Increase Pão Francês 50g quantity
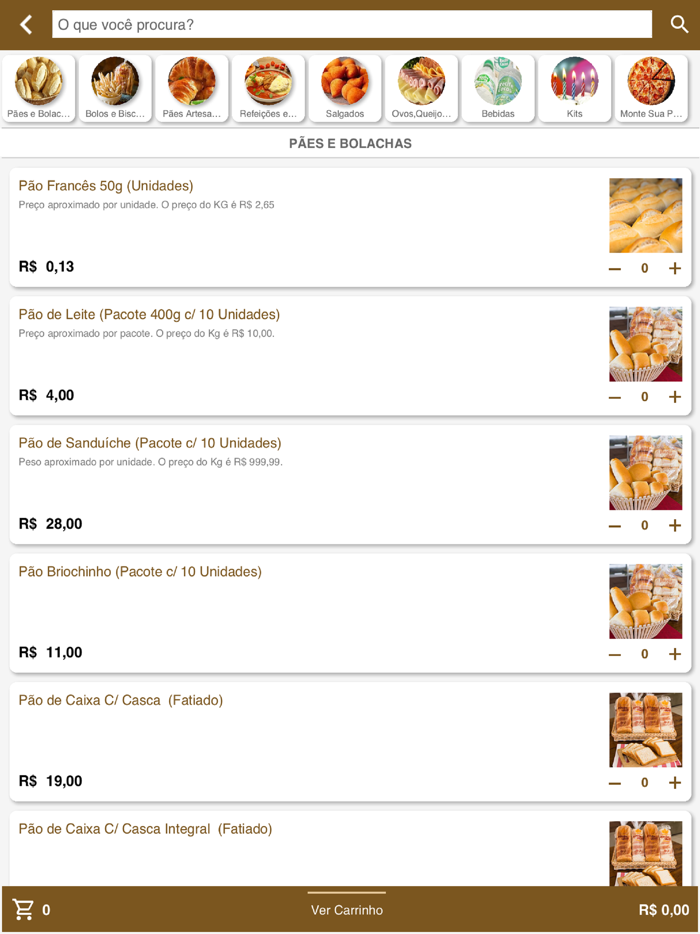This screenshot has height=934, width=700. click(x=675, y=268)
